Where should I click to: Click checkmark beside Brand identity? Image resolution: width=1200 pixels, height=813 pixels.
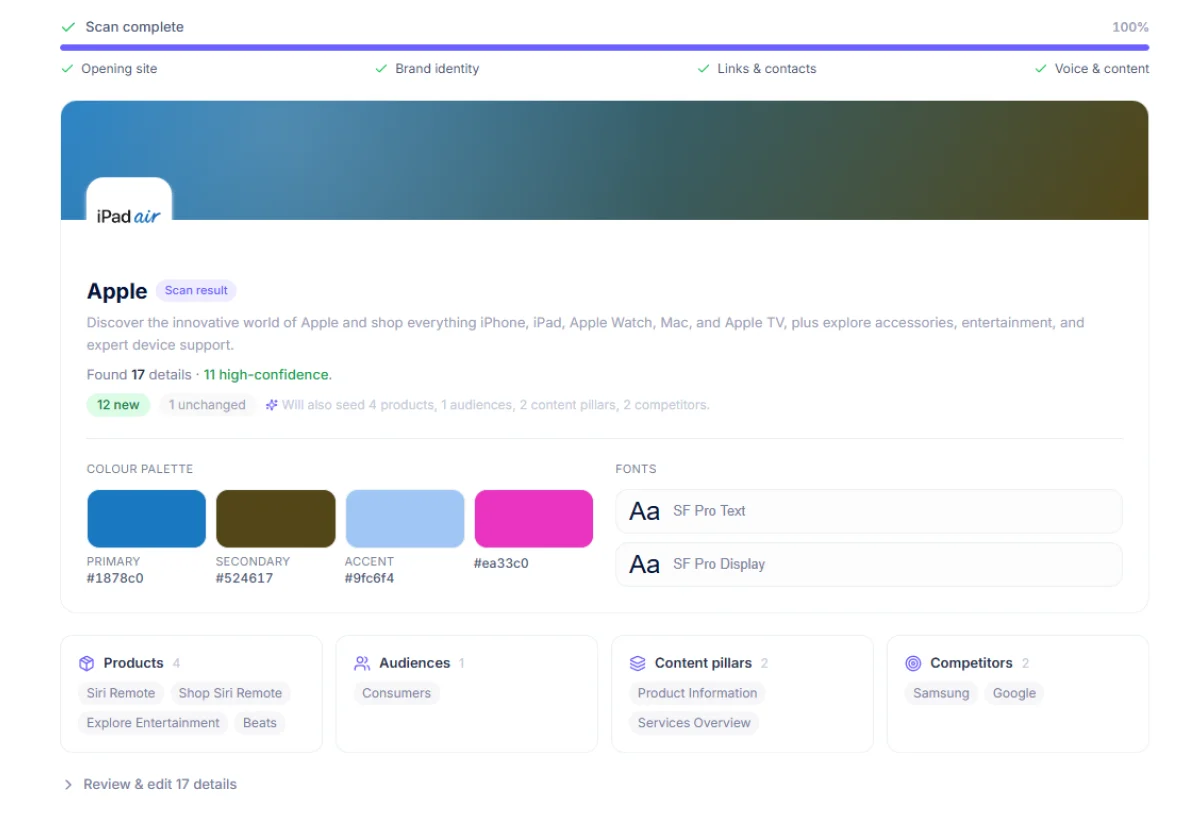[381, 69]
